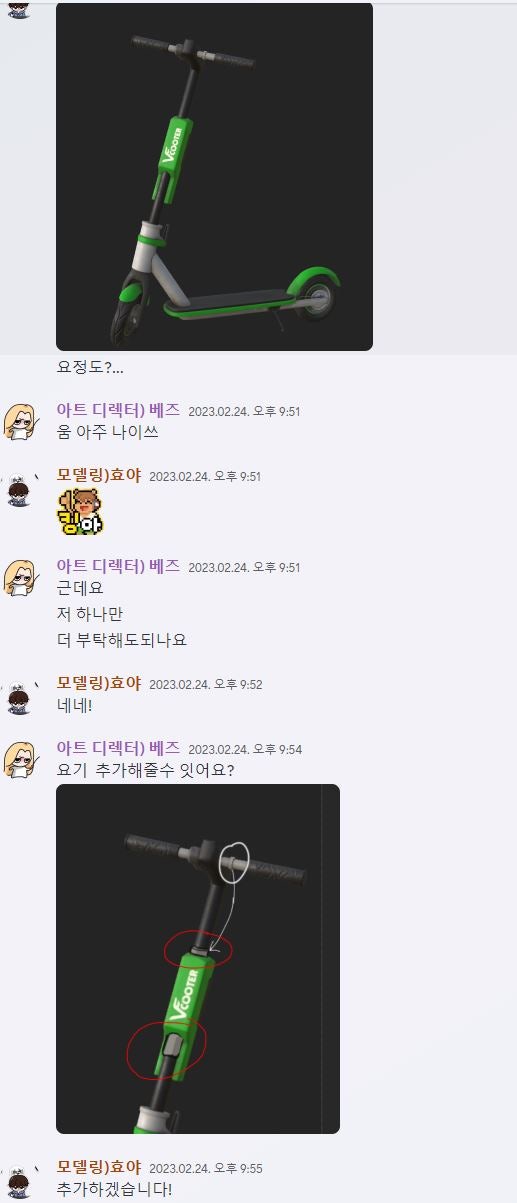Viewport: 517px width, 1203px height.
Task: Click the 오후 9:54 timestamp
Action: 245,750
